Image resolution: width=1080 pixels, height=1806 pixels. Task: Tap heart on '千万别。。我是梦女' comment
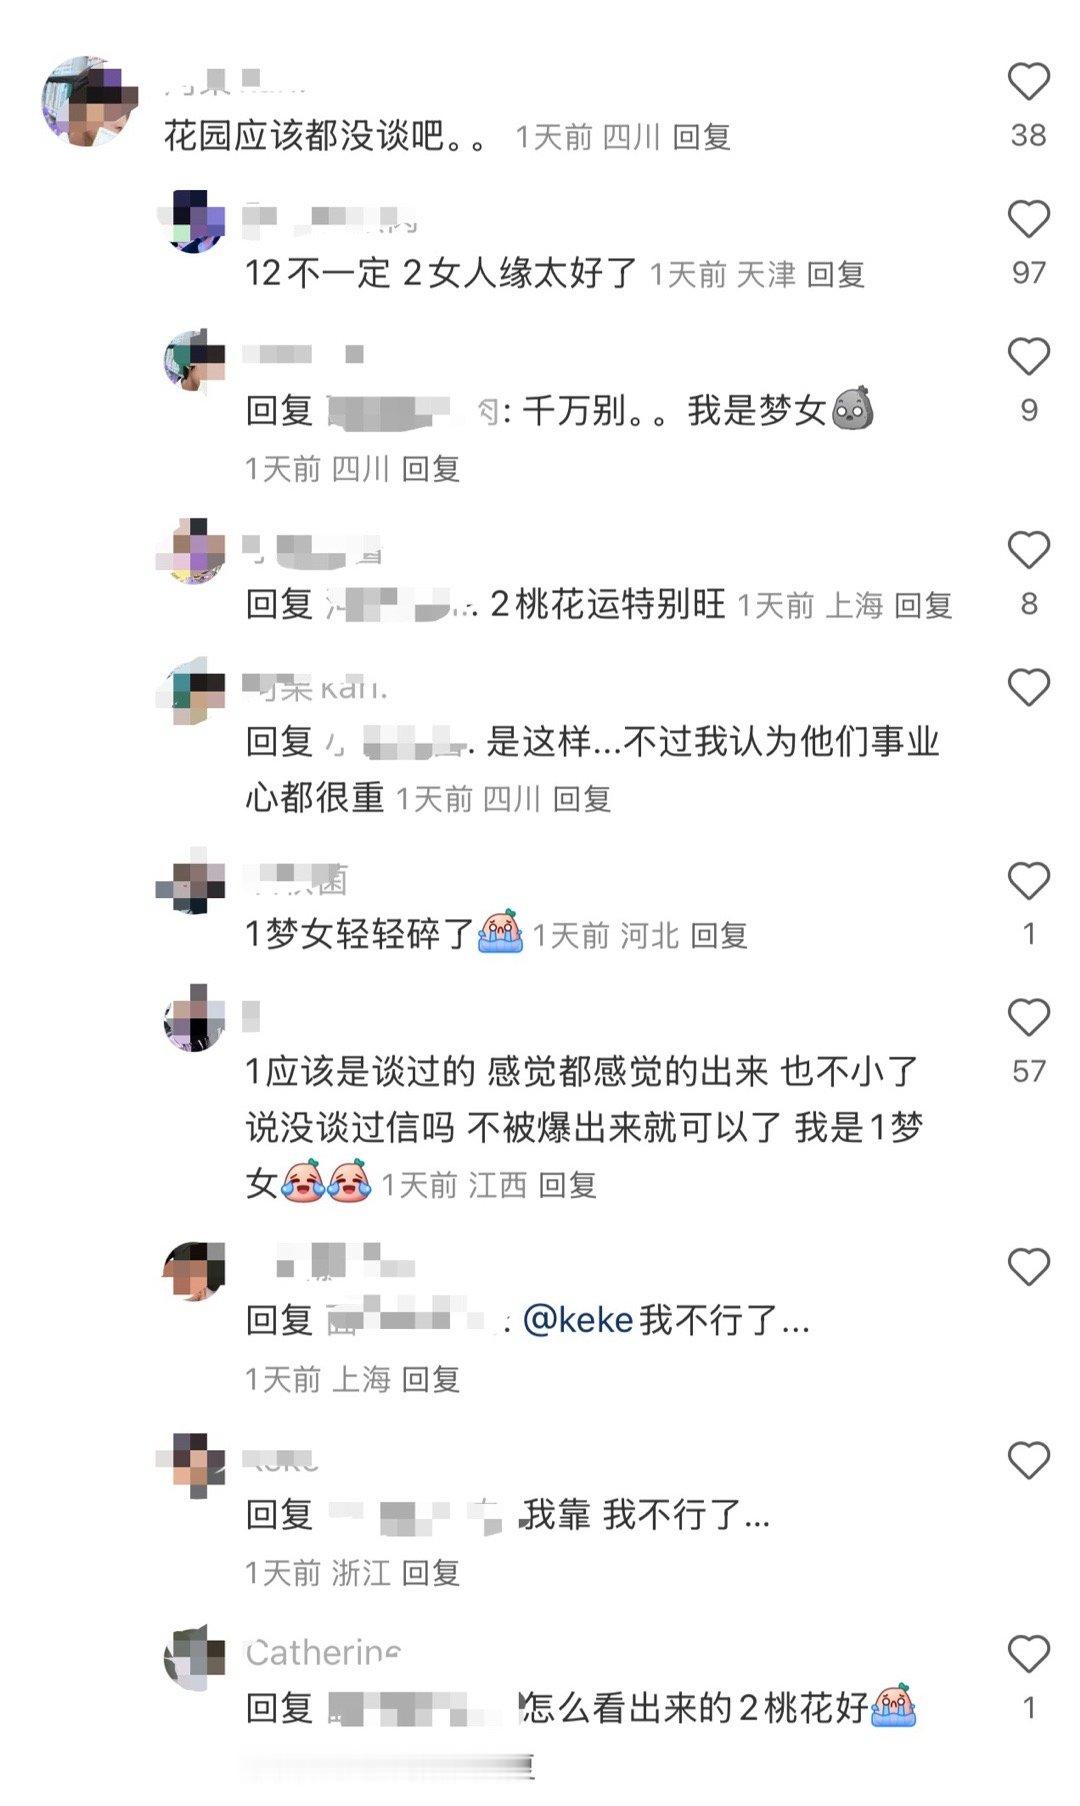[x=1028, y=357]
